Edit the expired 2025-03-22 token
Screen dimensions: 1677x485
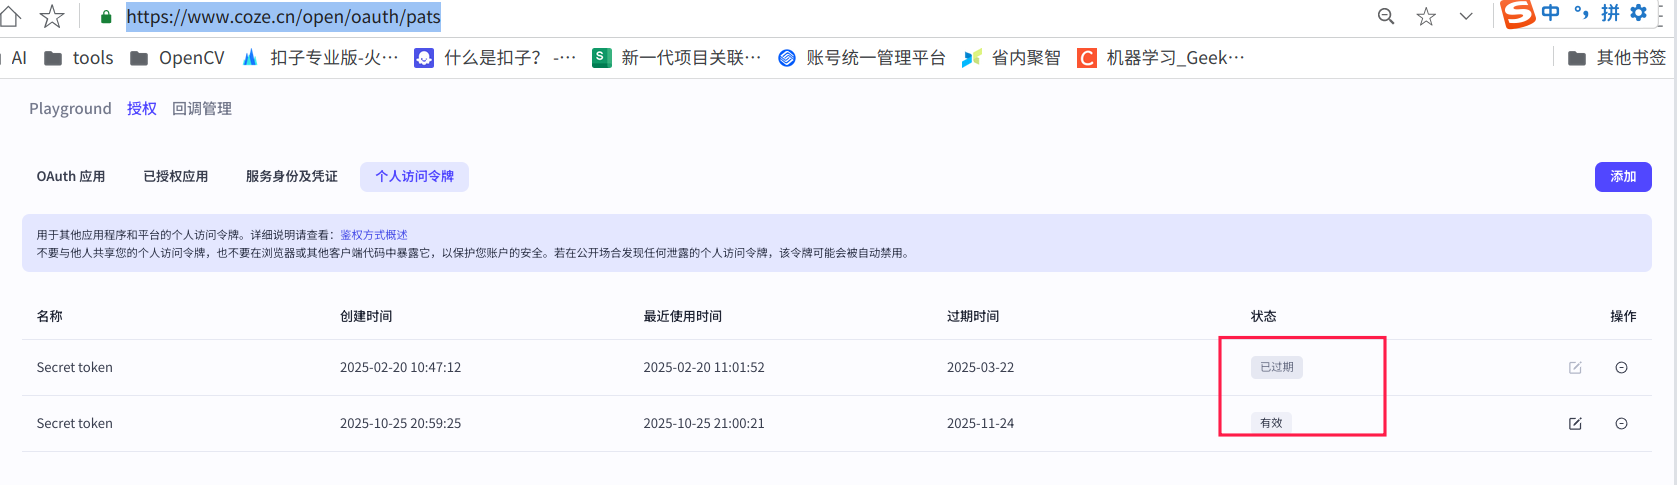pyautogui.click(x=1575, y=367)
